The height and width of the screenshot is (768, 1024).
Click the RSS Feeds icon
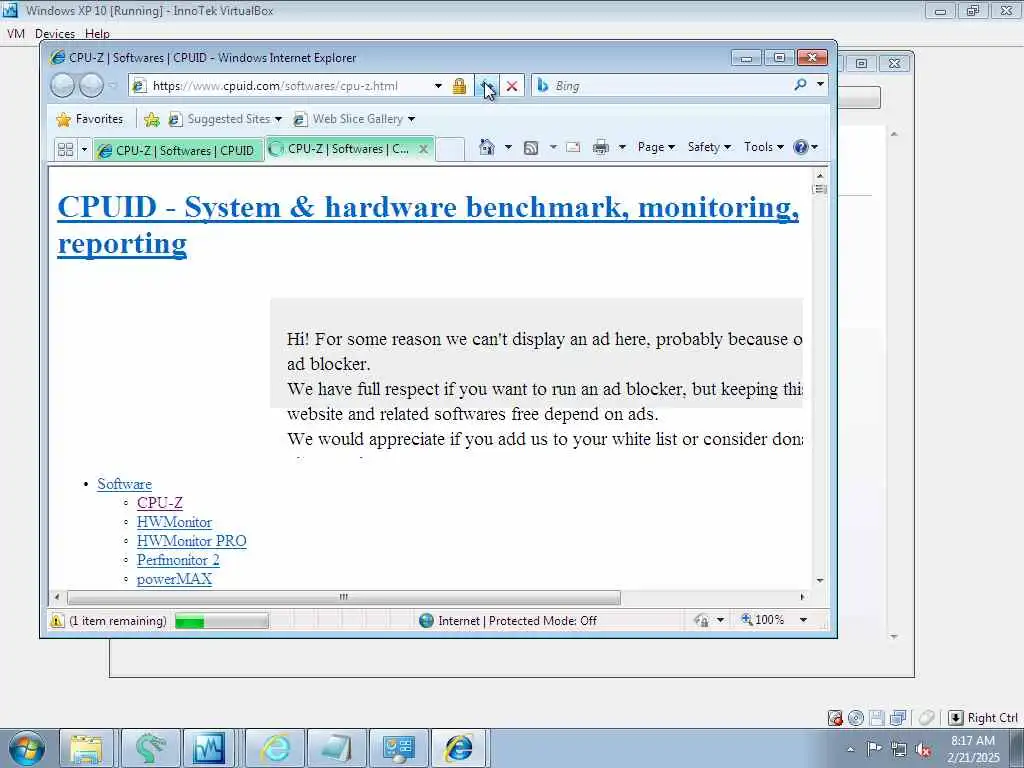pos(531,148)
